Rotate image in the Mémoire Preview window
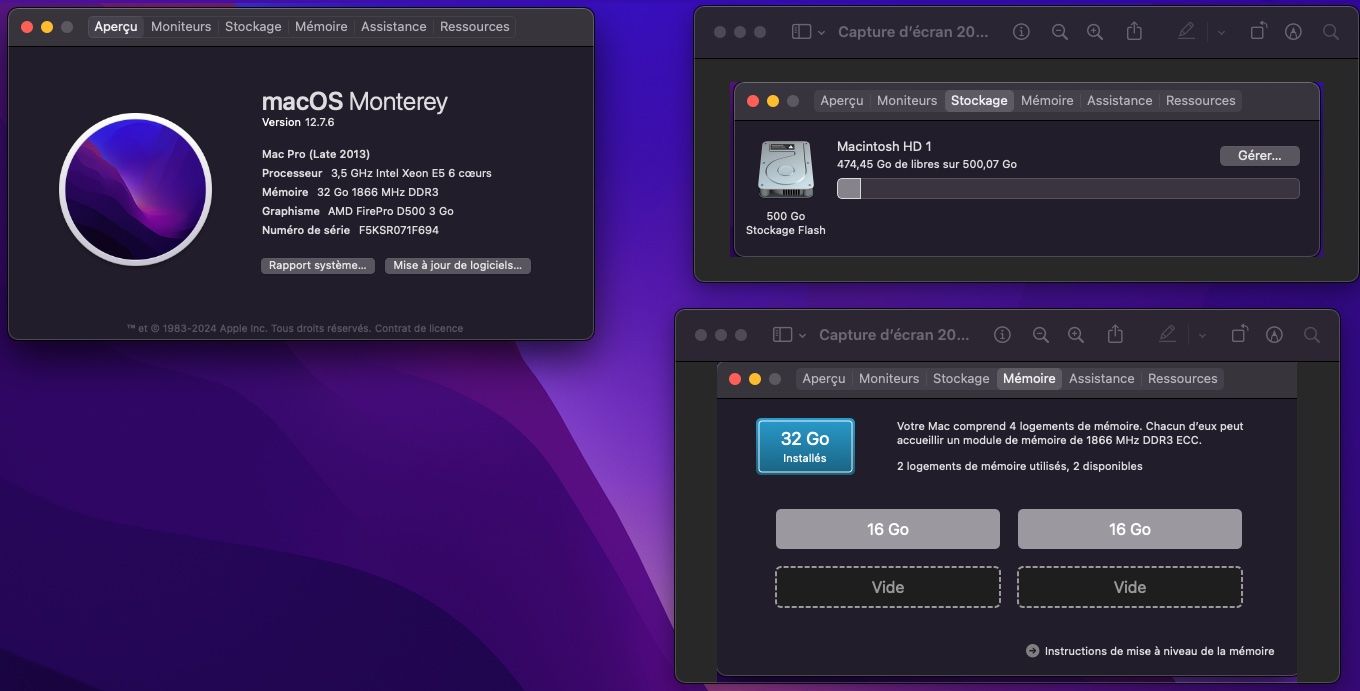This screenshot has width=1360, height=691. 1239,334
